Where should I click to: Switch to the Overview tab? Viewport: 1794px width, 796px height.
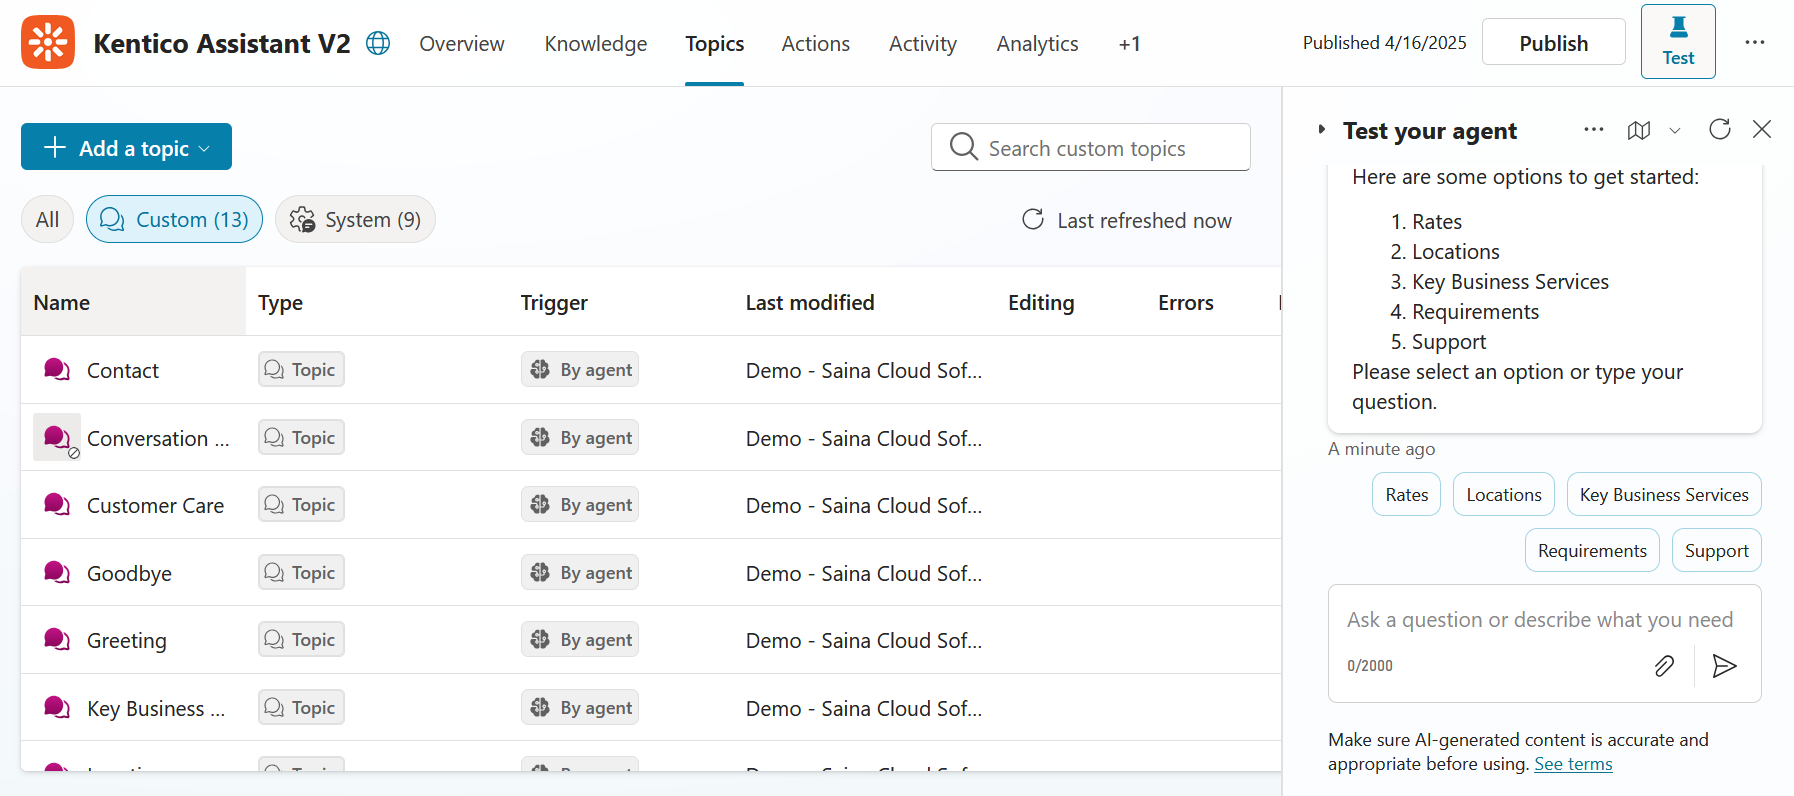click(x=462, y=43)
